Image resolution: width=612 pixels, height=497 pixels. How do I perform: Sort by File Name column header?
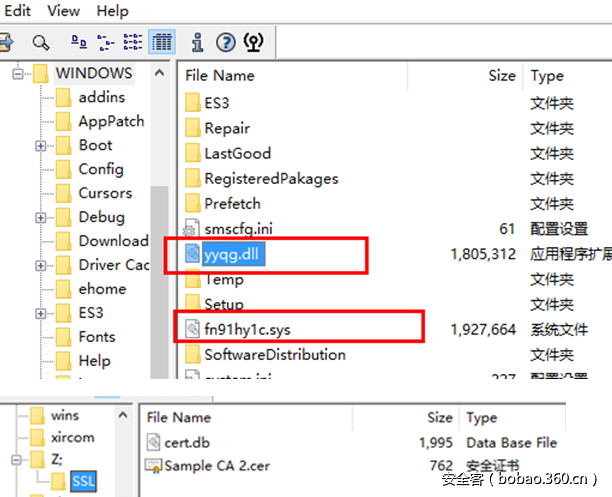219,75
